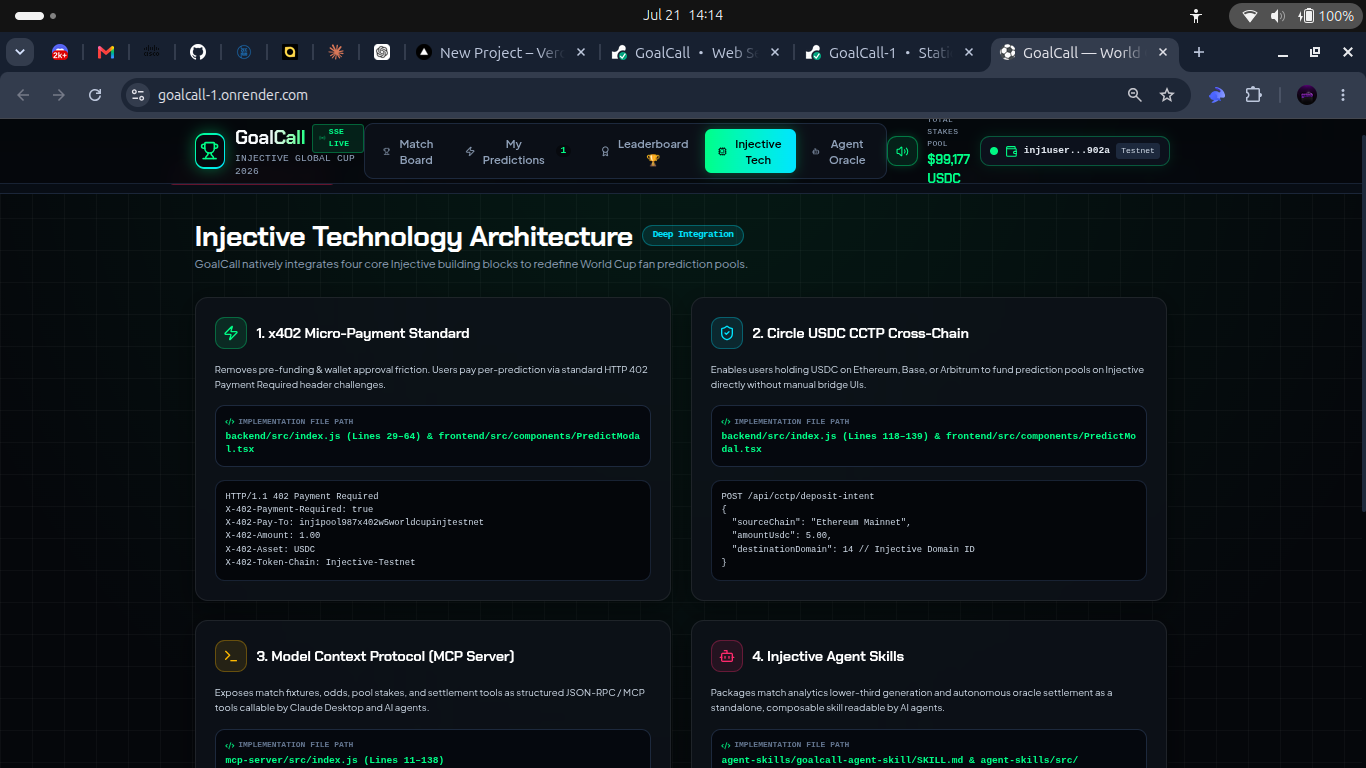Screen dimensions: 1366x768
Task: Open the Leaderboard tab
Action: pos(644,152)
